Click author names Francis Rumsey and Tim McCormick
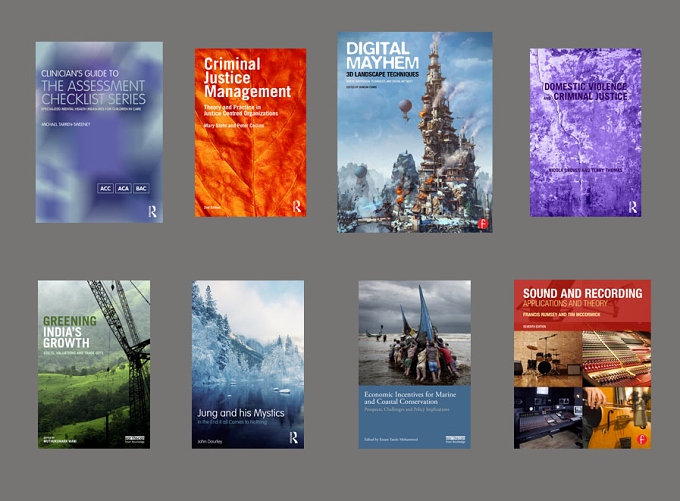 tap(562, 314)
